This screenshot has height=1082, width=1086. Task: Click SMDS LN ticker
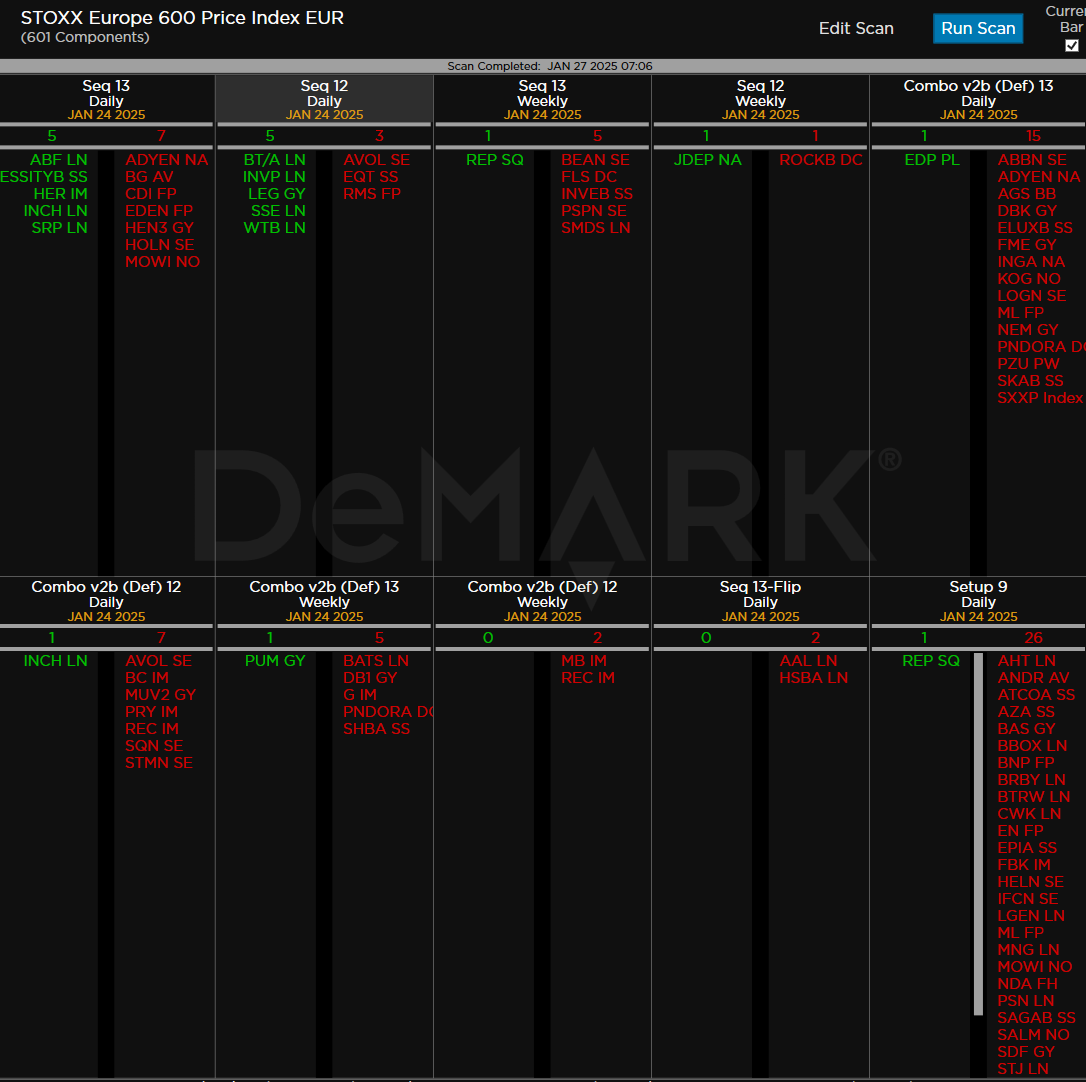tap(596, 228)
